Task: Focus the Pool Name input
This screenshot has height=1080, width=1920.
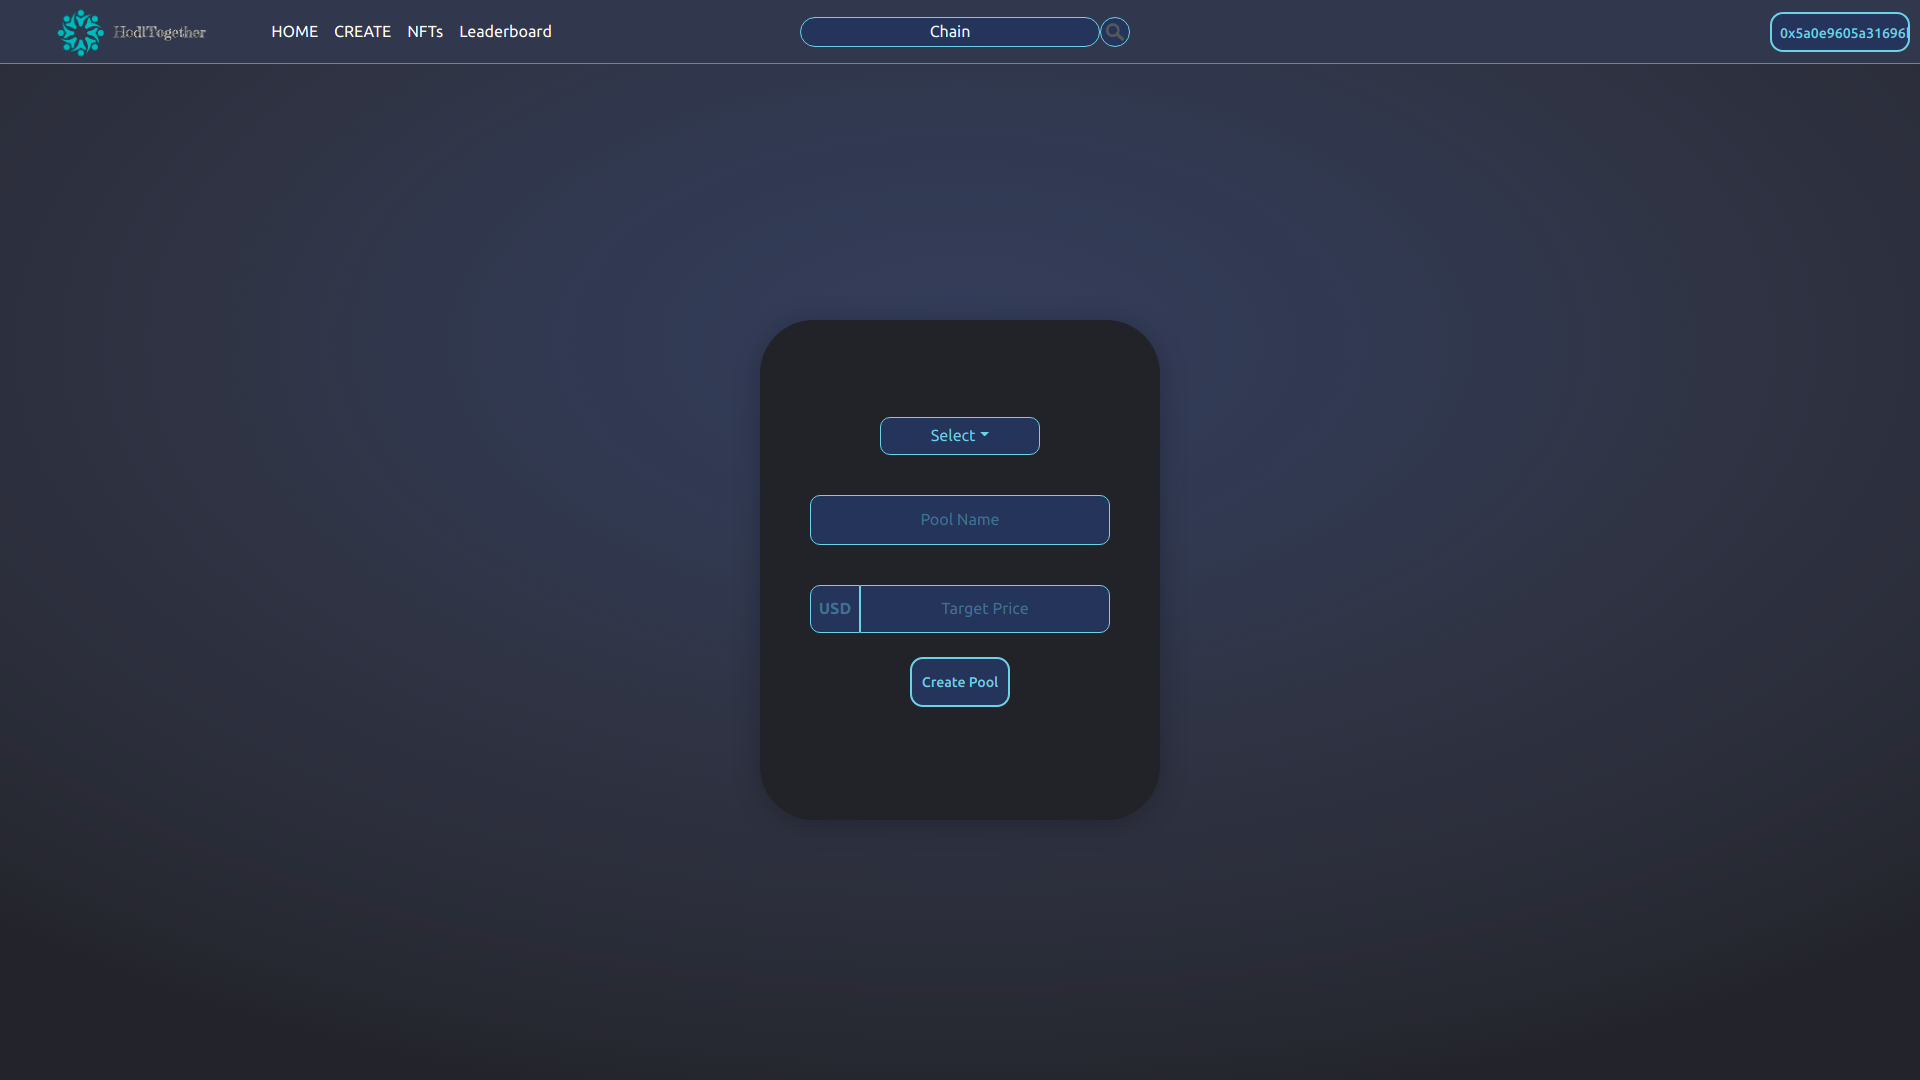Action: tap(959, 520)
